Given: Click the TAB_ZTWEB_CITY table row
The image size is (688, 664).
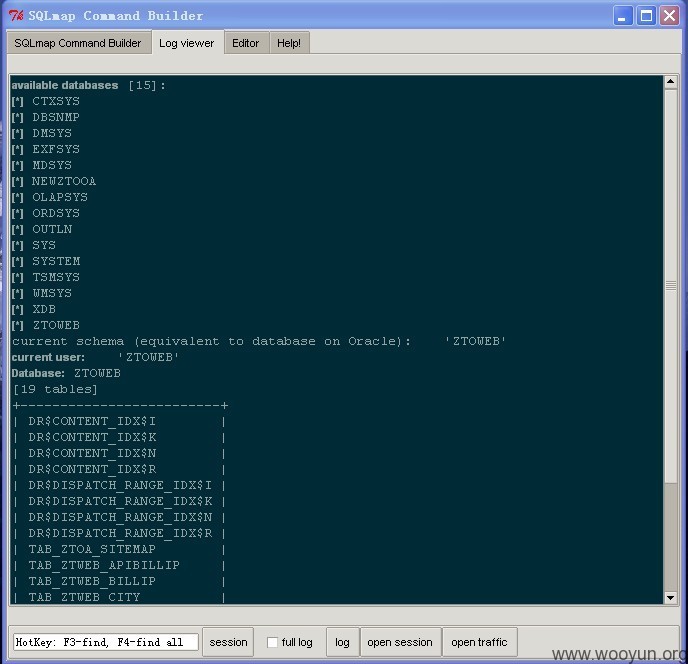Looking at the screenshot, I should [119, 597].
